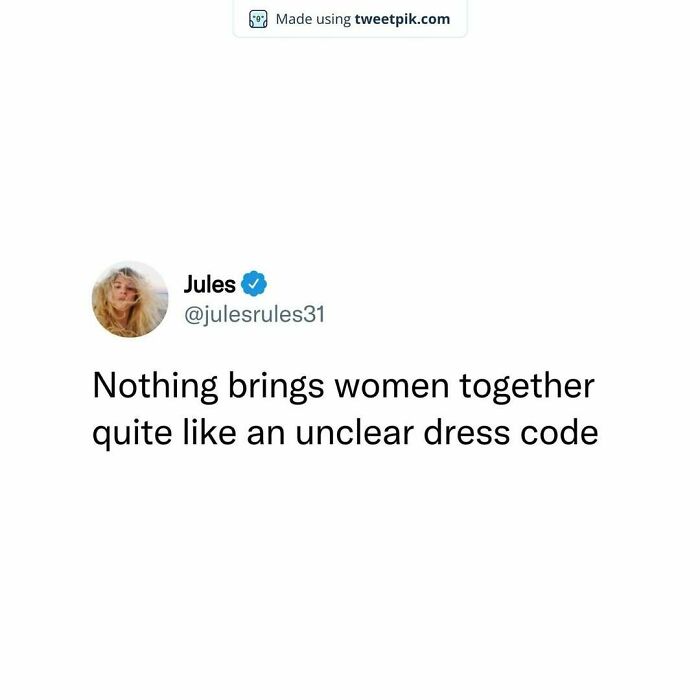The height and width of the screenshot is (700, 700).
Task: Click the "@" symbol in the handle
Action: click(193, 315)
